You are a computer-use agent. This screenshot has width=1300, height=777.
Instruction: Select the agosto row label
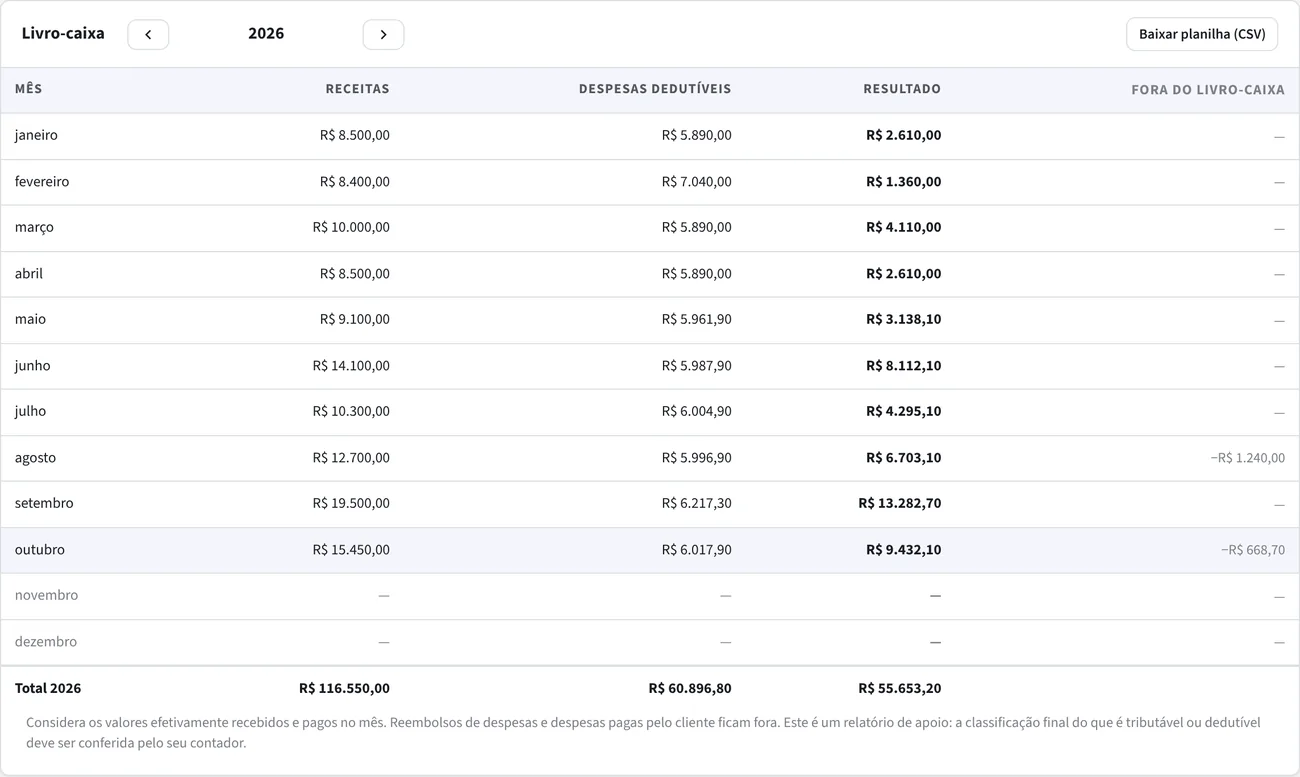35,458
